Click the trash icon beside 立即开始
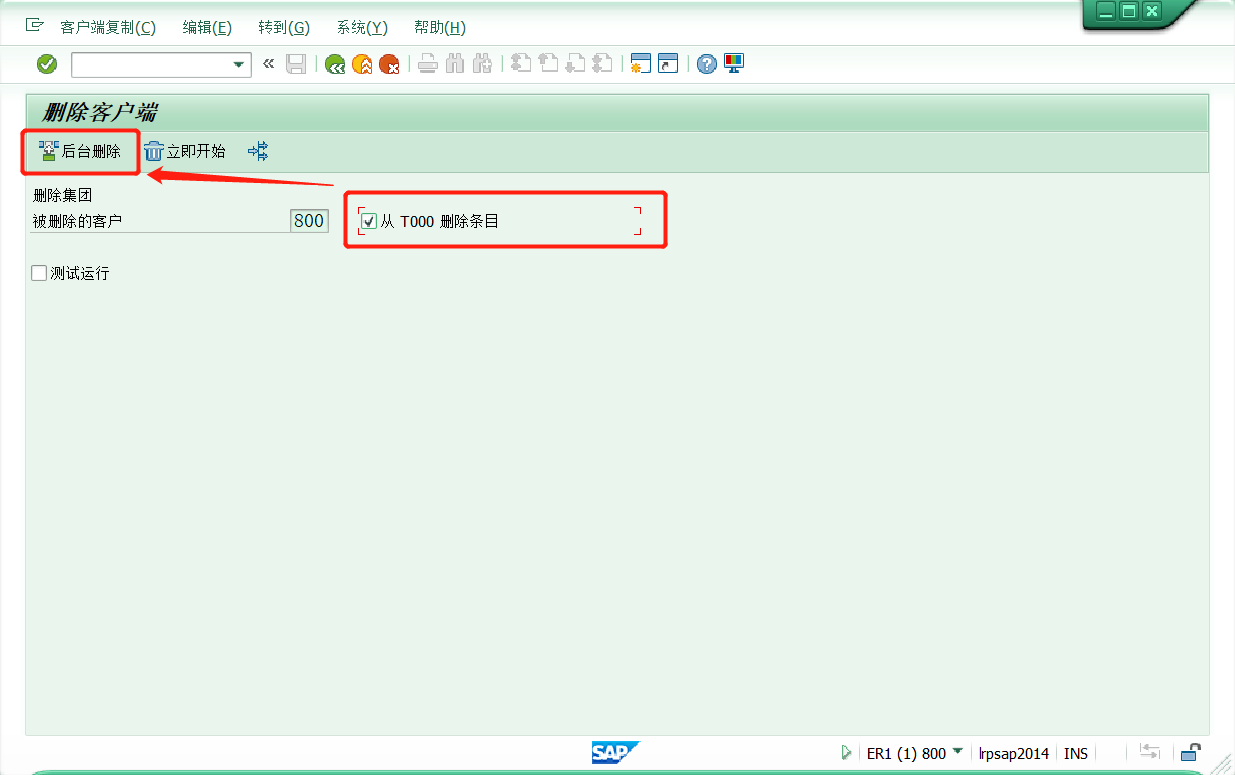Image resolution: width=1235 pixels, height=775 pixels. tap(152, 151)
